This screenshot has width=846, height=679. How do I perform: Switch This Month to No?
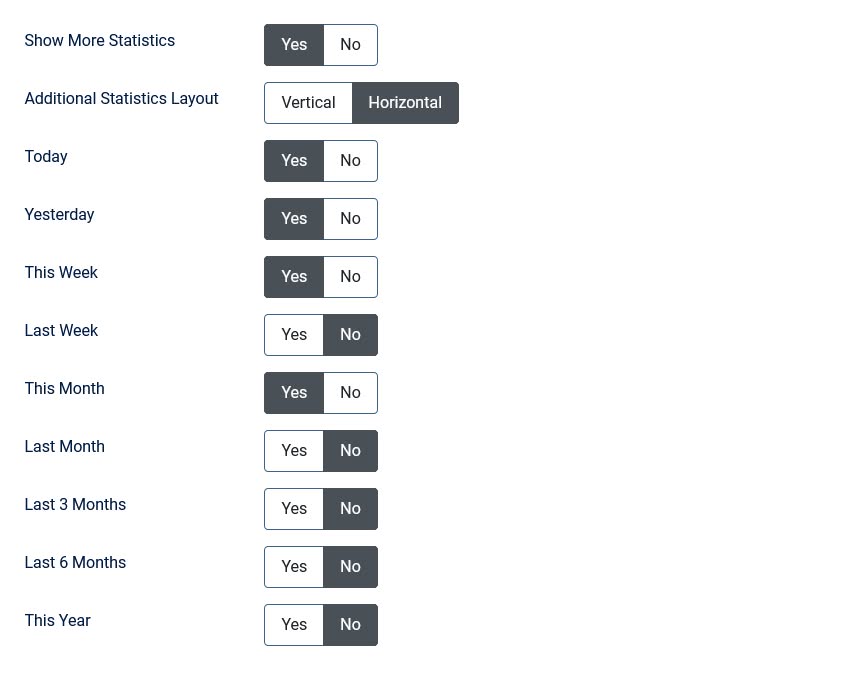[x=350, y=393]
